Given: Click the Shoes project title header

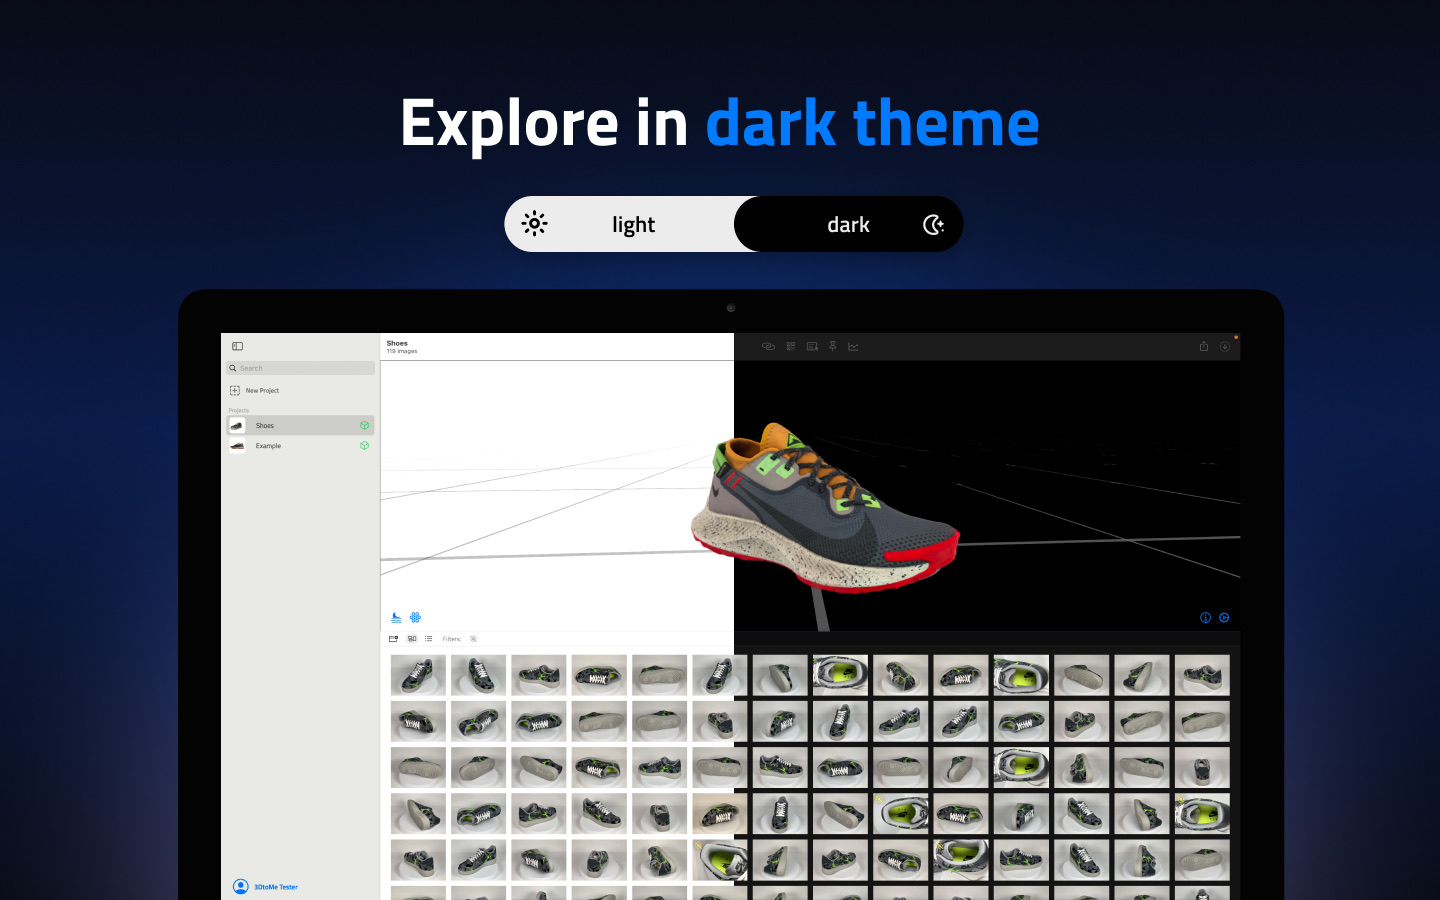Looking at the screenshot, I should click(x=397, y=343).
